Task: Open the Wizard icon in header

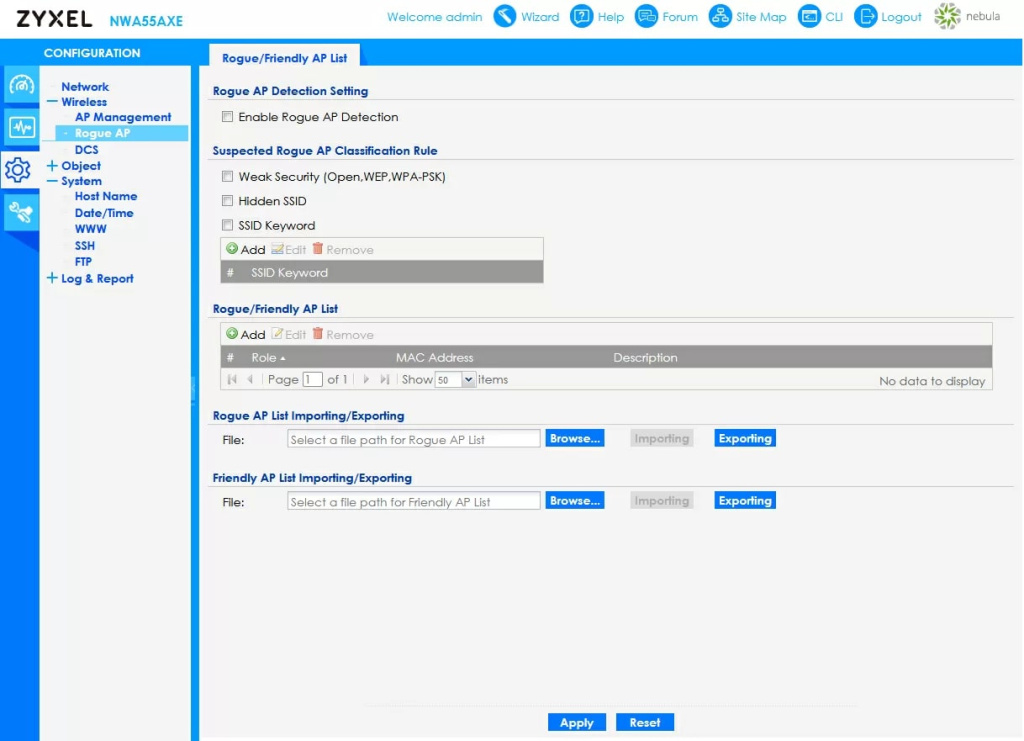Action: pos(506,17)
